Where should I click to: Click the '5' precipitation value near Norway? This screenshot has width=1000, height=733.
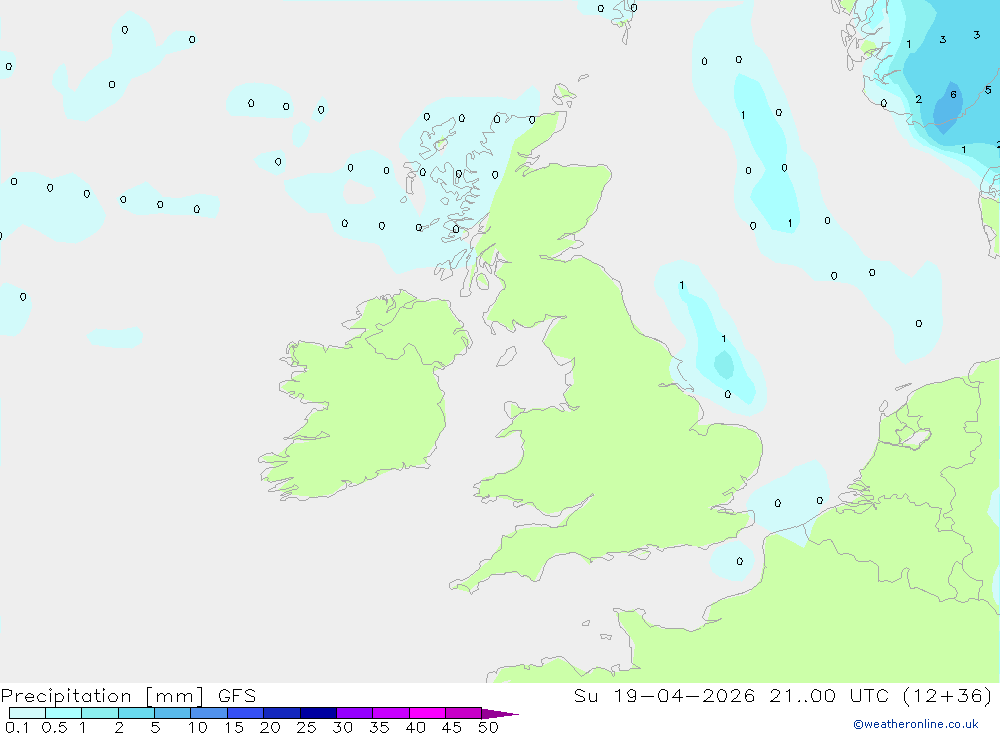(x=988, y=90)
